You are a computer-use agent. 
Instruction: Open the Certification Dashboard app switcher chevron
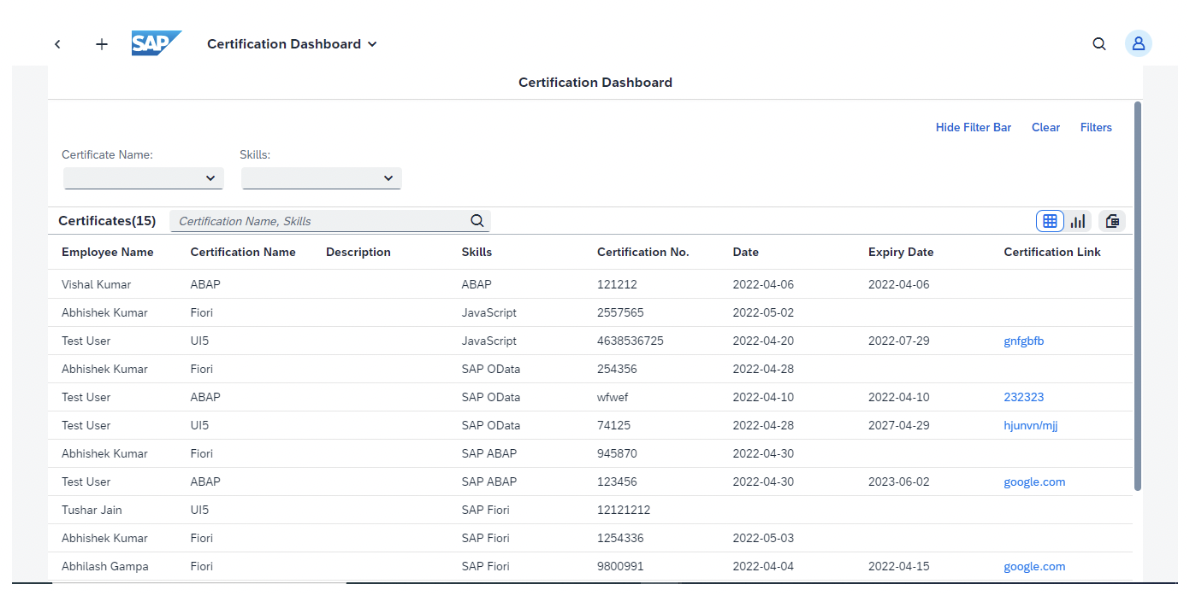point(372,44)
